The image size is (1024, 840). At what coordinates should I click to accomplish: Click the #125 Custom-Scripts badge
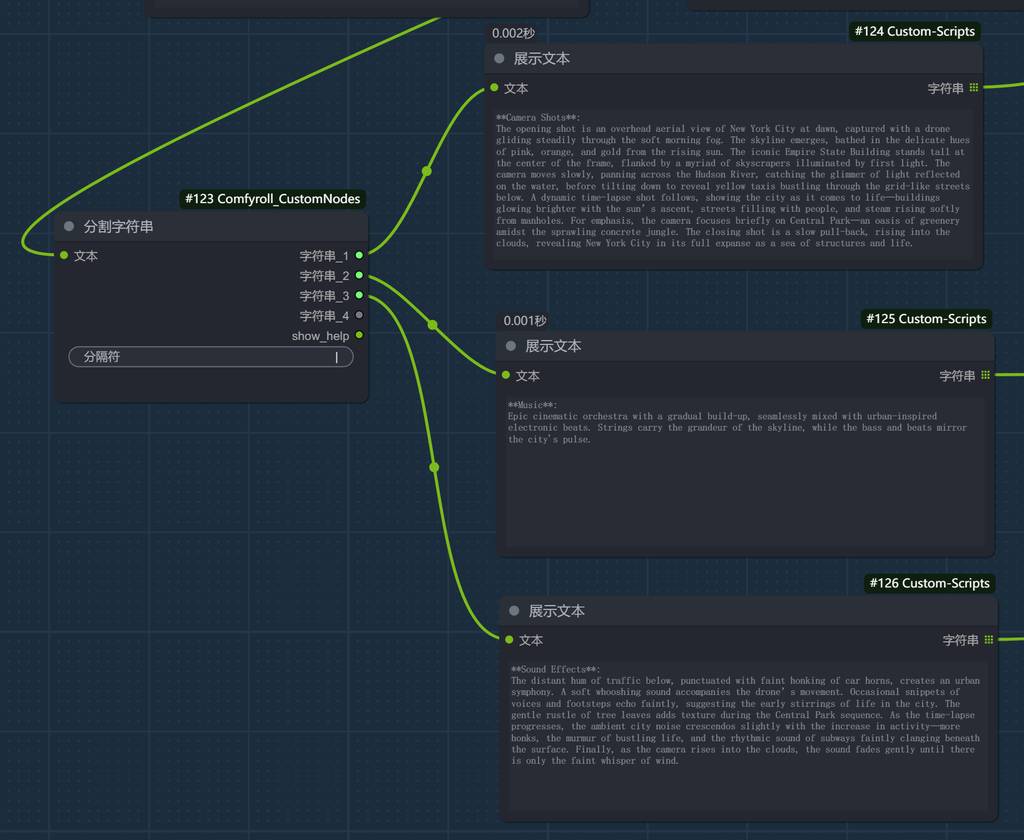(927, 319)
